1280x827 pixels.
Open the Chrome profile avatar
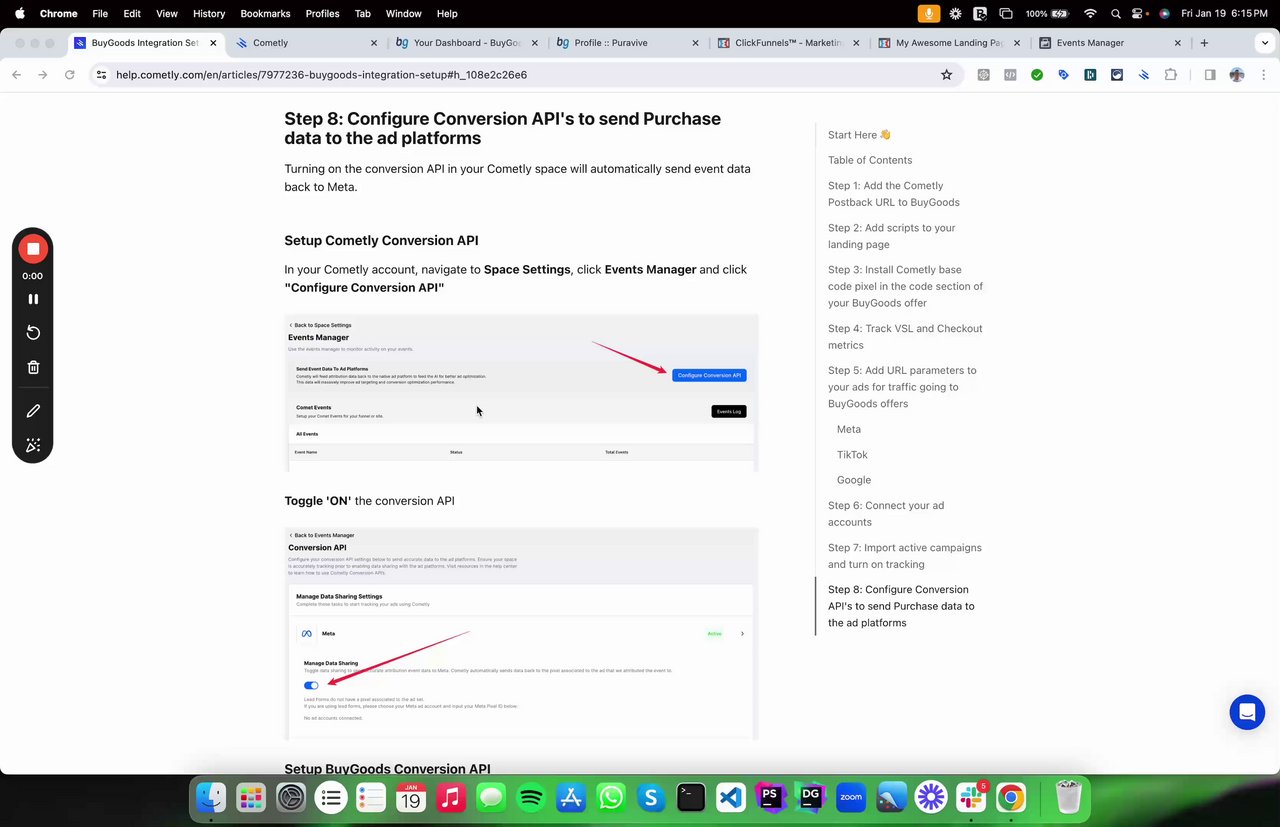click(x=1237, y=74)
